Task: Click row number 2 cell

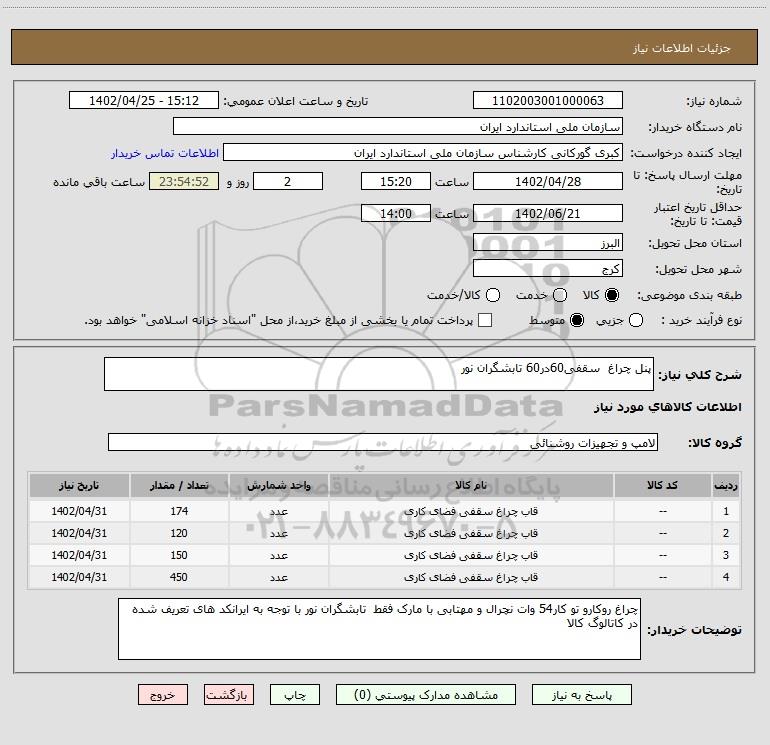Action: click(726, 533)
